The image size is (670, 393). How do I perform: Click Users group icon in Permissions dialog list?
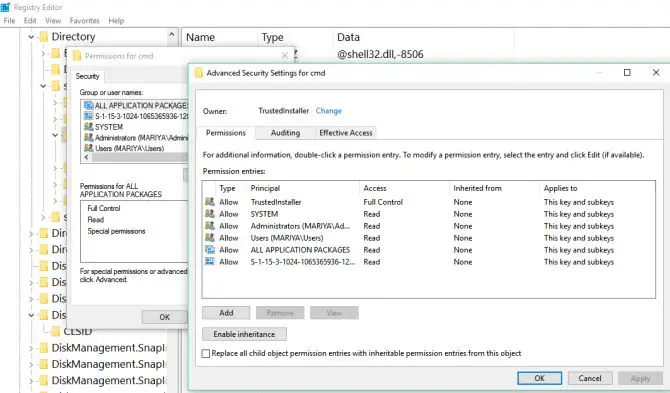pyautogui.click(x=88, y=148)
